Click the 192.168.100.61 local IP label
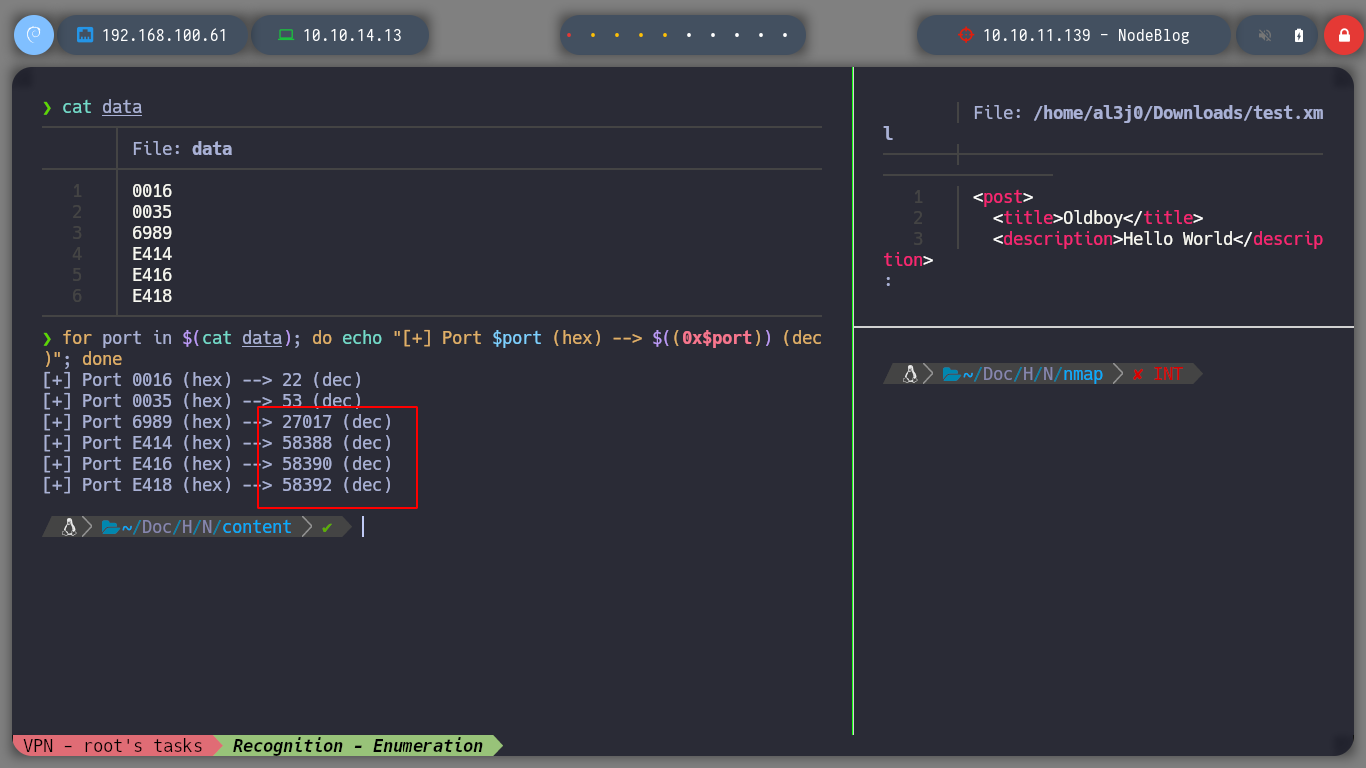 [164, 35]
